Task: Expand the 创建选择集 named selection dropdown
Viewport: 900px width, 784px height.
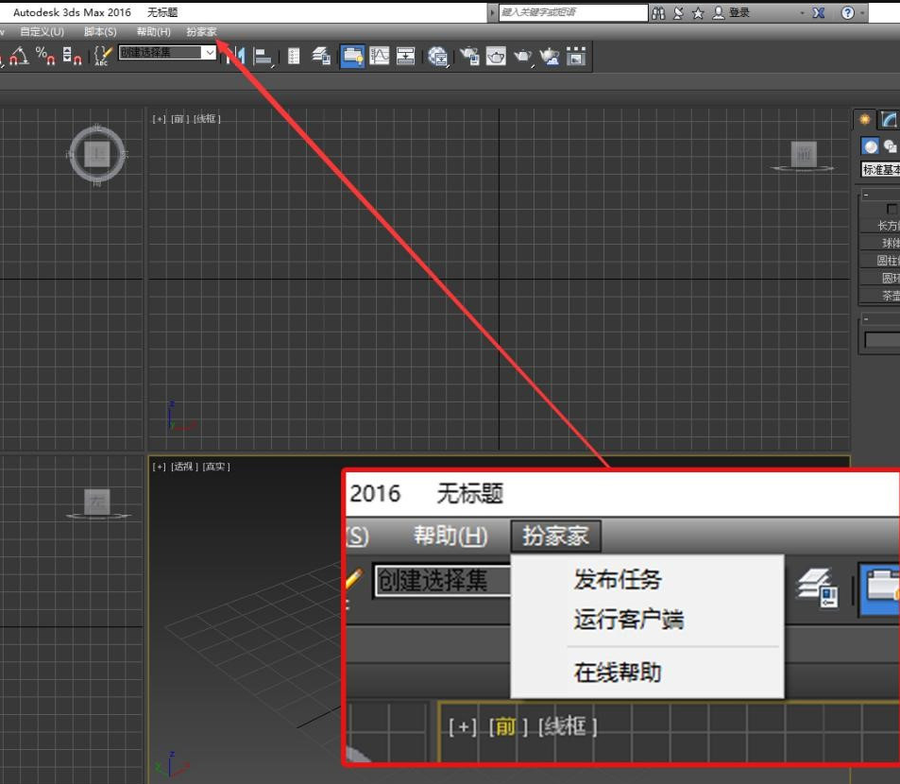Action: (x=210, y=53)
